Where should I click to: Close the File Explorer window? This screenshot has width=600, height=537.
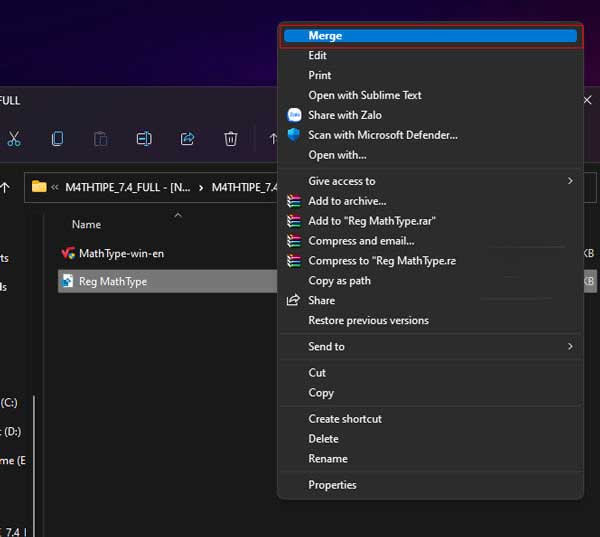click(x=588, y=100)
